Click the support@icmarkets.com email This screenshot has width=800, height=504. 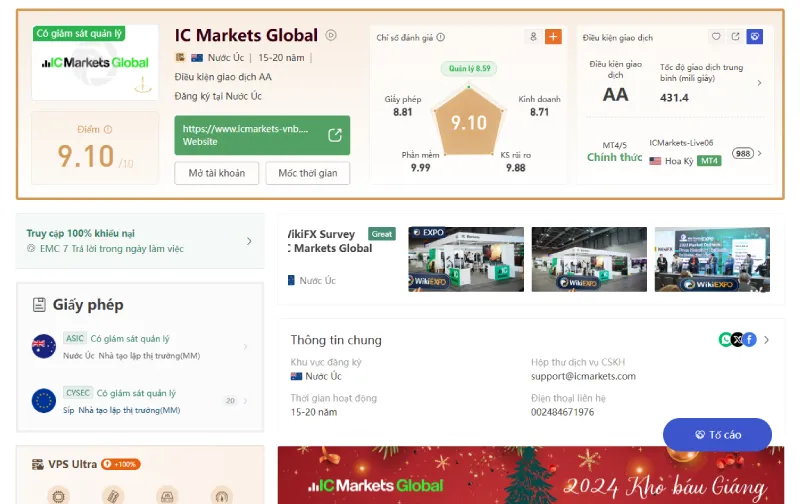(x=583, y=376)
